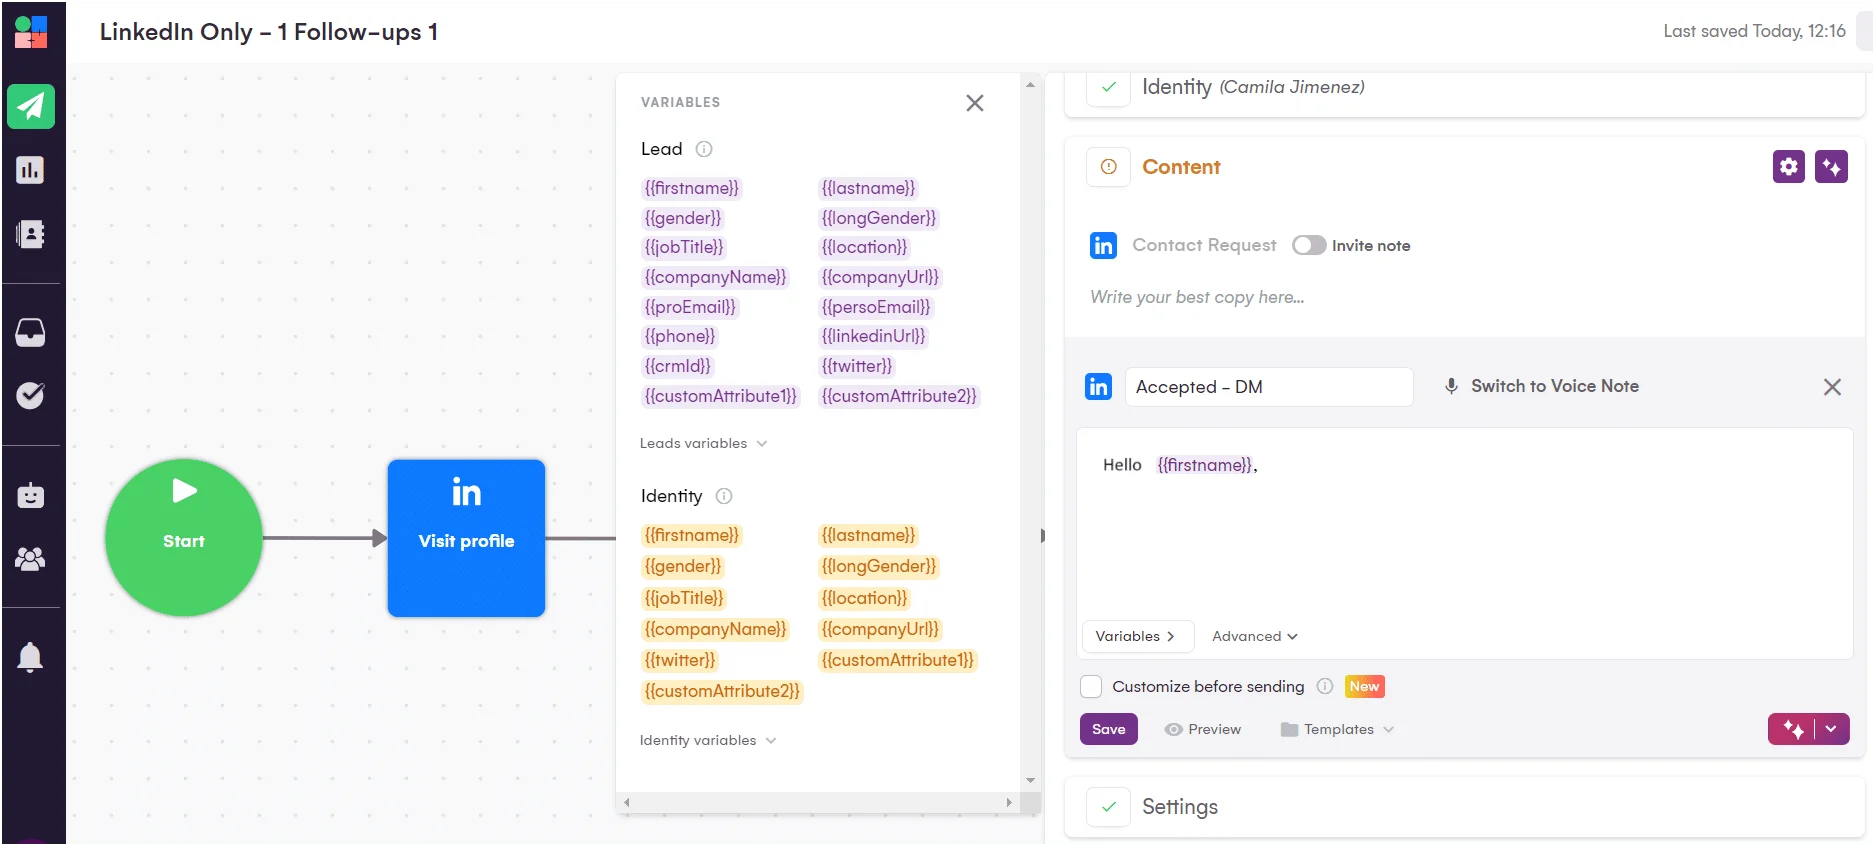The image size is (1875, 846).
Task: Click the Content warning status icon
Action: click(1108, 167)
